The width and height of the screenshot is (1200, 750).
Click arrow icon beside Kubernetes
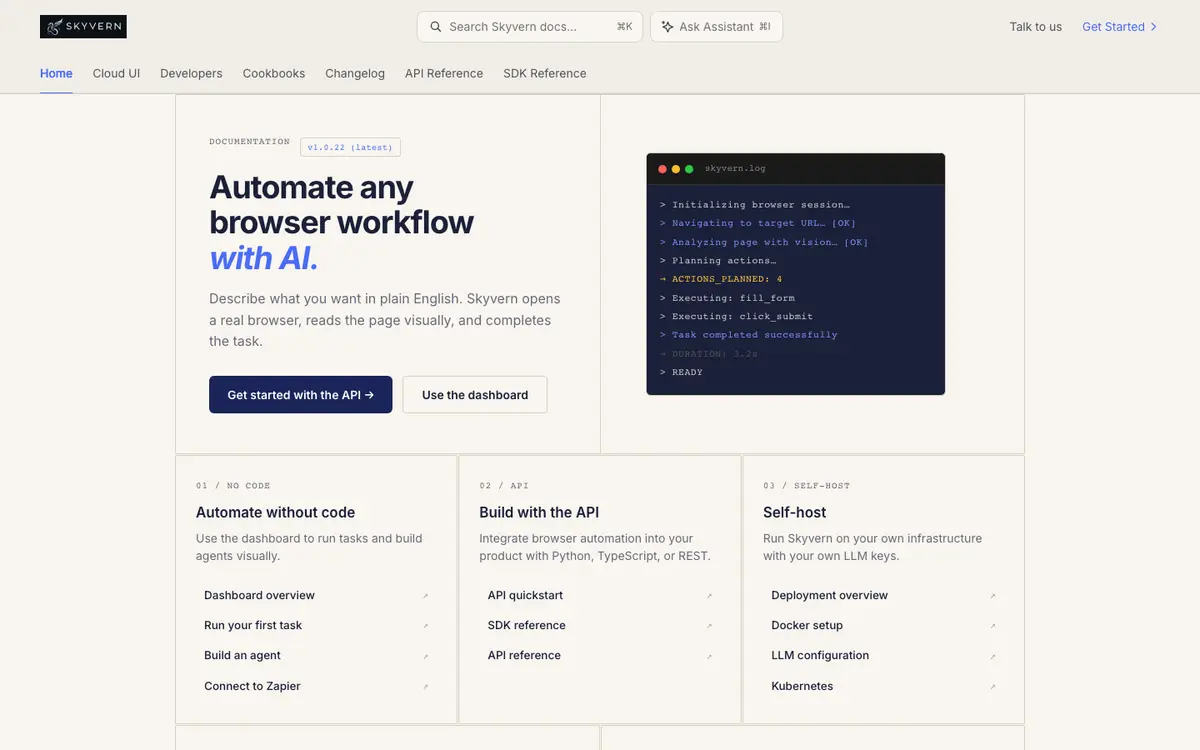point(993,687)
